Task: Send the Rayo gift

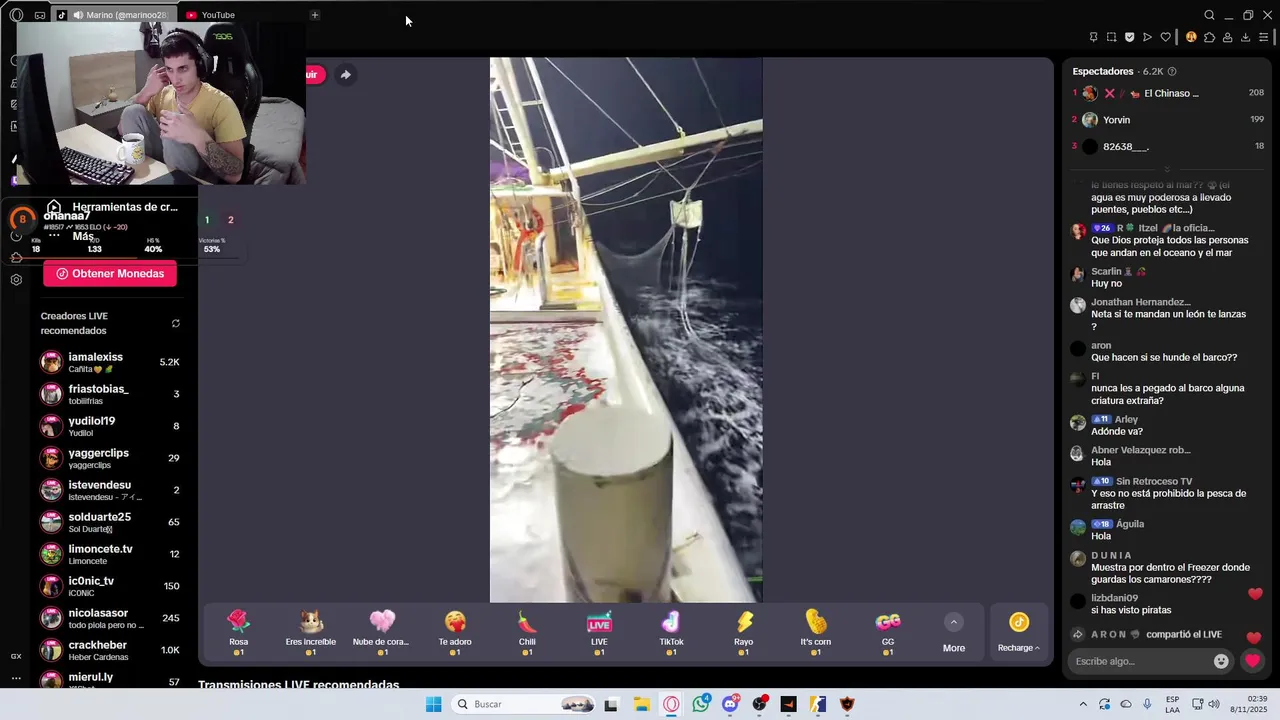Action: pos(743,632)
